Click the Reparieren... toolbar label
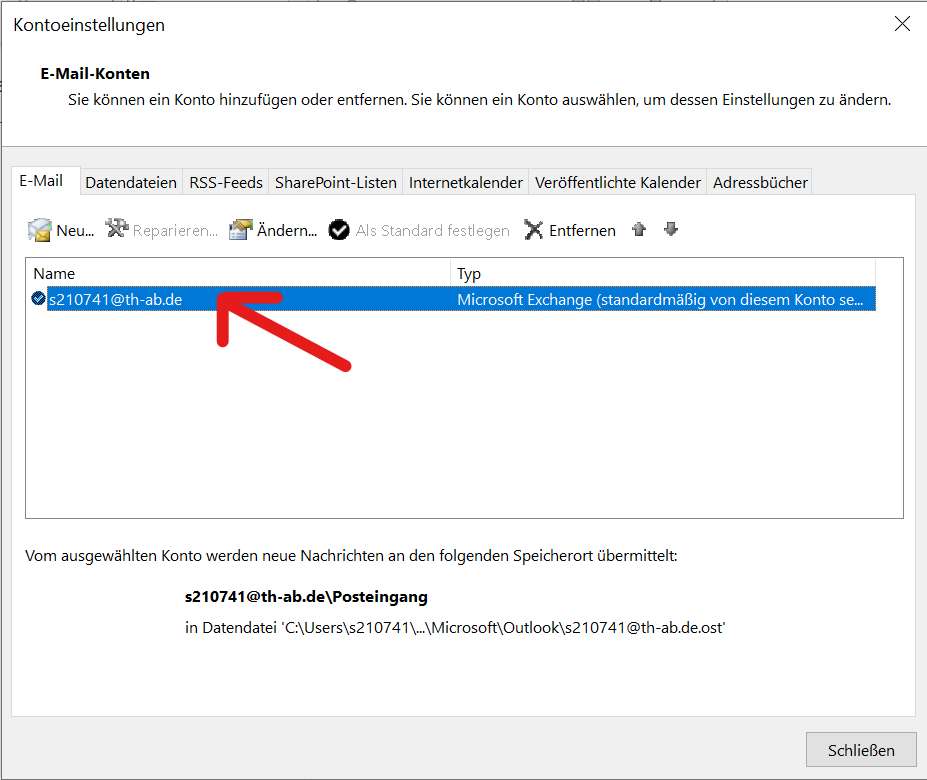 (x=175, y=231)
